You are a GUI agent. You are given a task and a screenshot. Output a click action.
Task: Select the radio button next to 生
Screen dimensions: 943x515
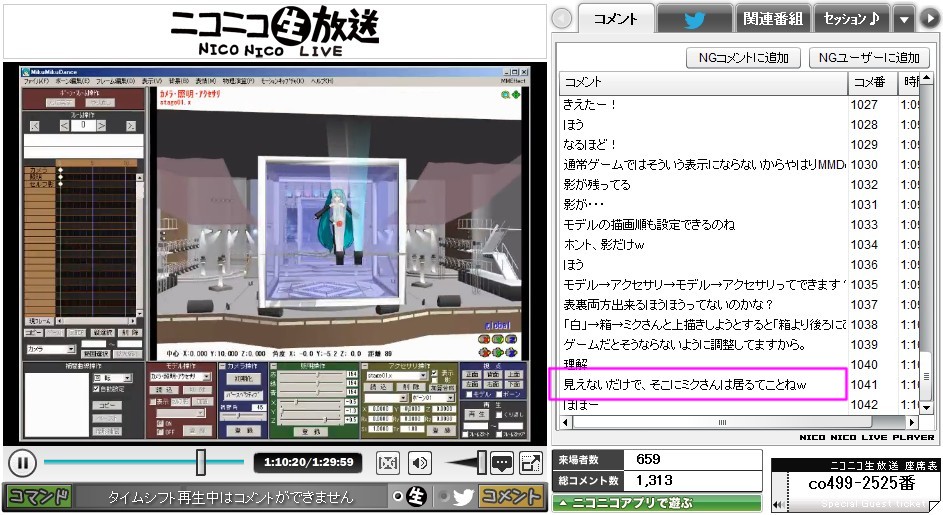(x=398, y=497)
